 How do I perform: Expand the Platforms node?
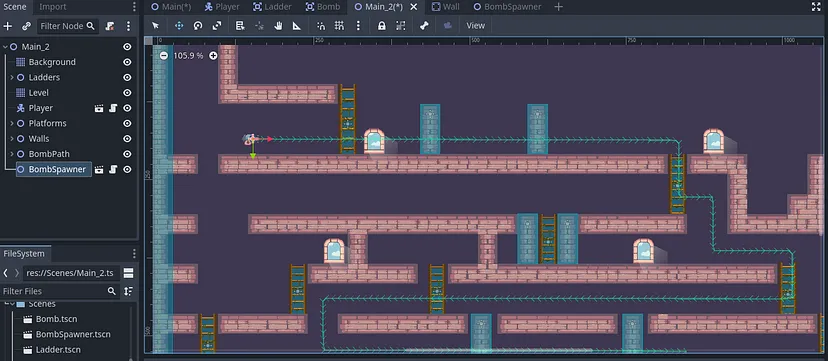click(x=12, y=123)
